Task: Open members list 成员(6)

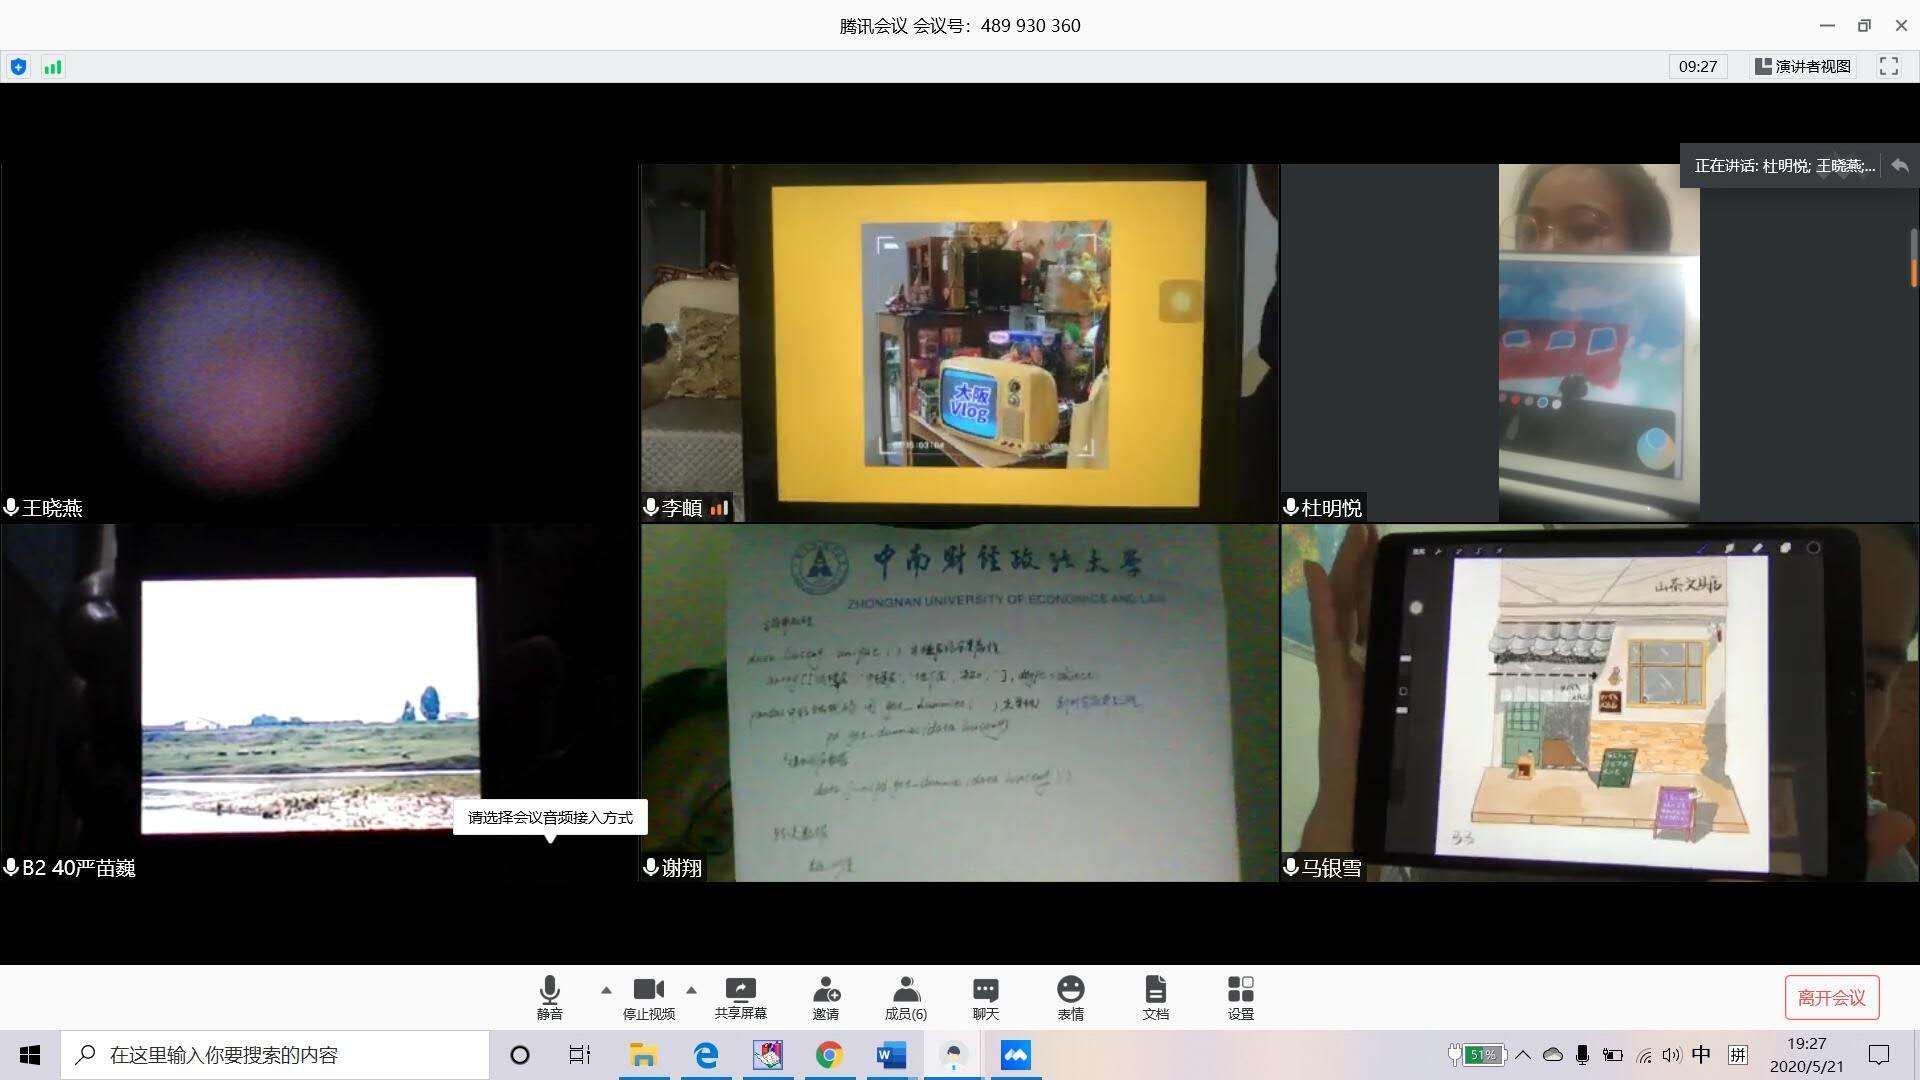Action: pos(906,998)
